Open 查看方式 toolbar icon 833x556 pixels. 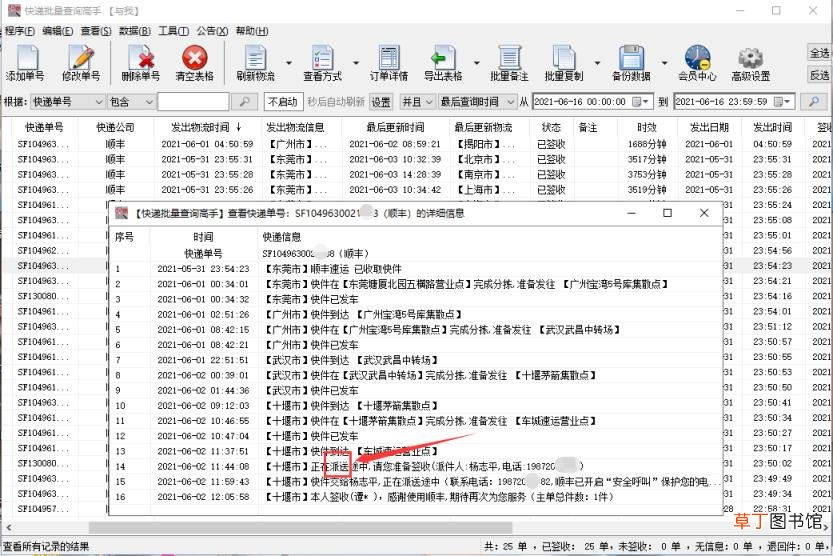pyautogui.click(x=322, y=63)
